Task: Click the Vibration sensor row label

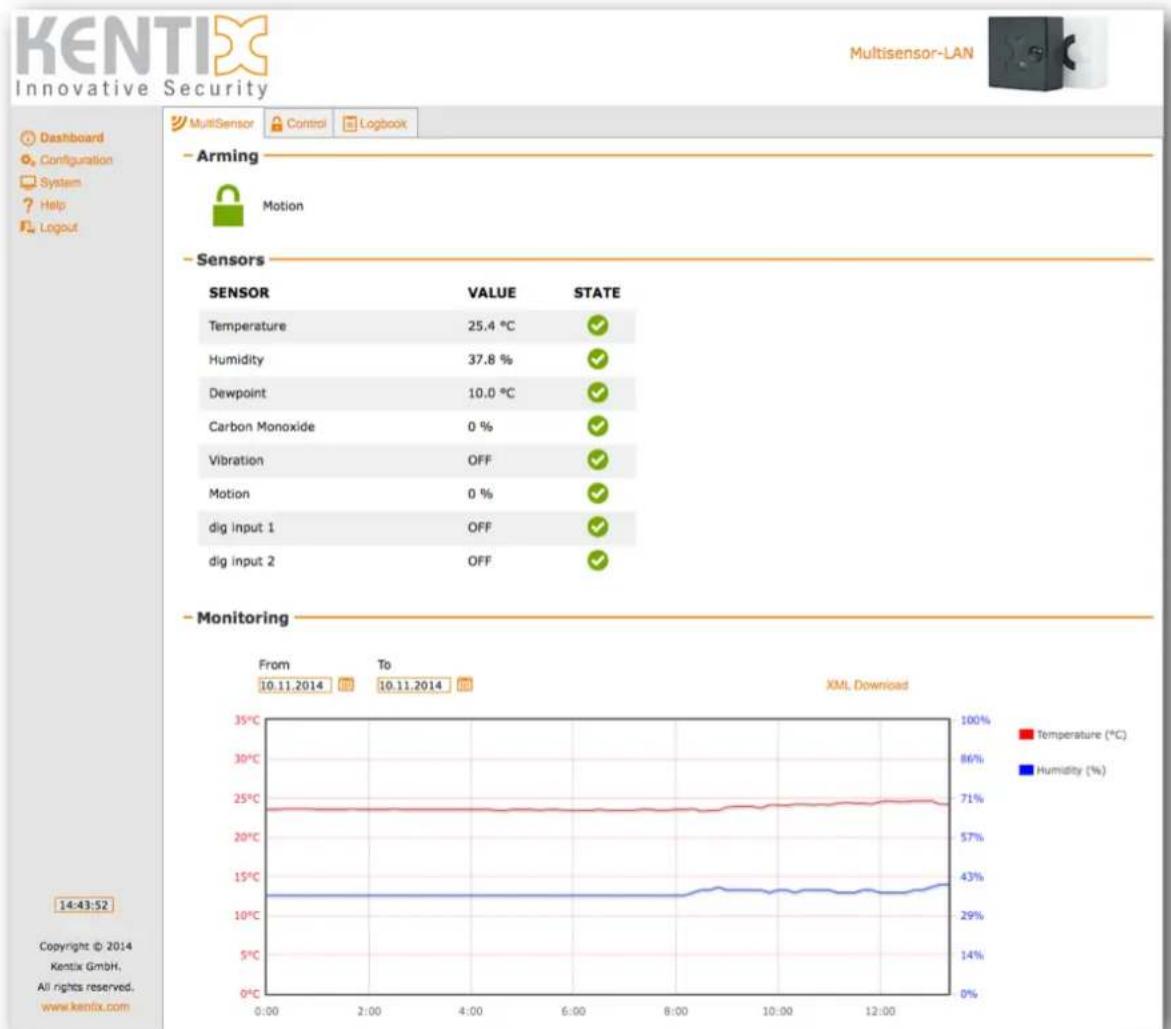Action: pyautogui.click(x=236, y=460)
